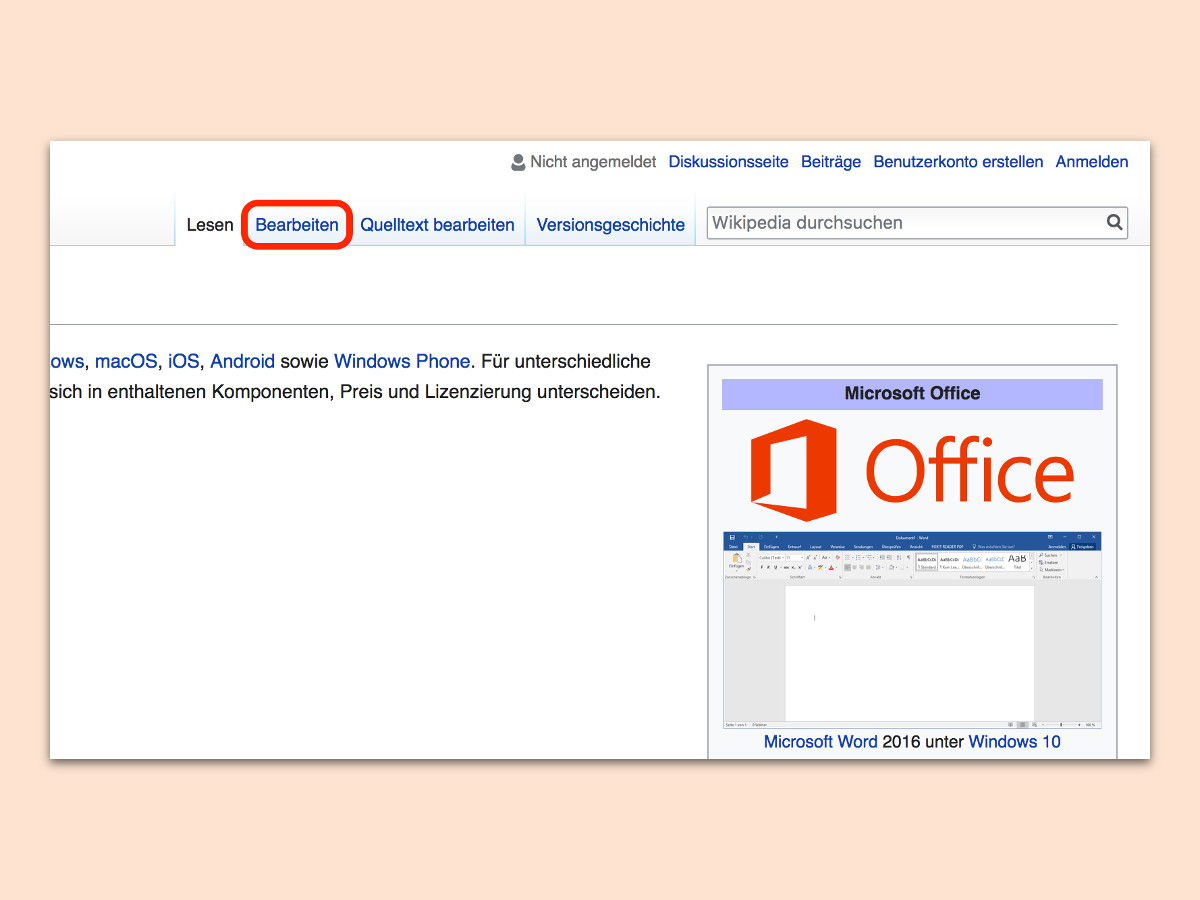
Task: Follow the iOS article link
Action: point(184,361)
